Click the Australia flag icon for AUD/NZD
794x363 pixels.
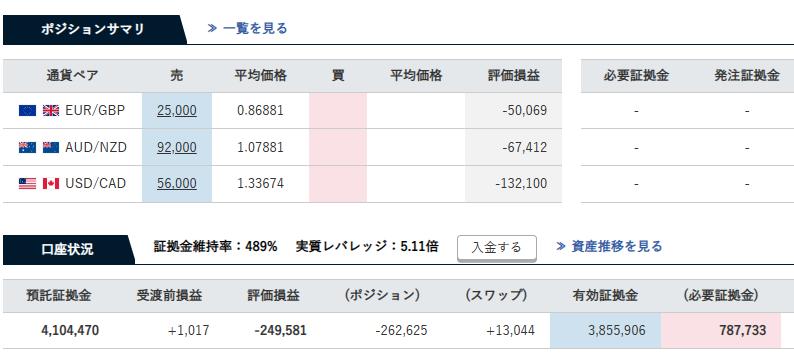tap(27, 147)
